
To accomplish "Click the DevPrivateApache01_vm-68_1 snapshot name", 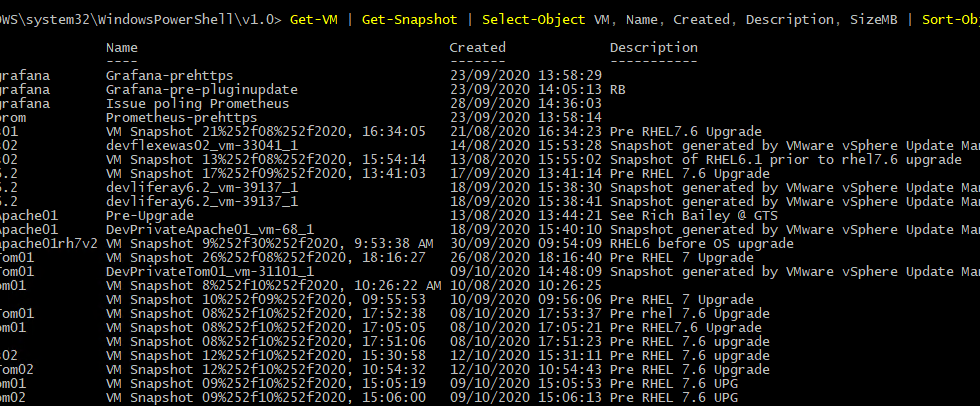I will [x=209, y=230].
